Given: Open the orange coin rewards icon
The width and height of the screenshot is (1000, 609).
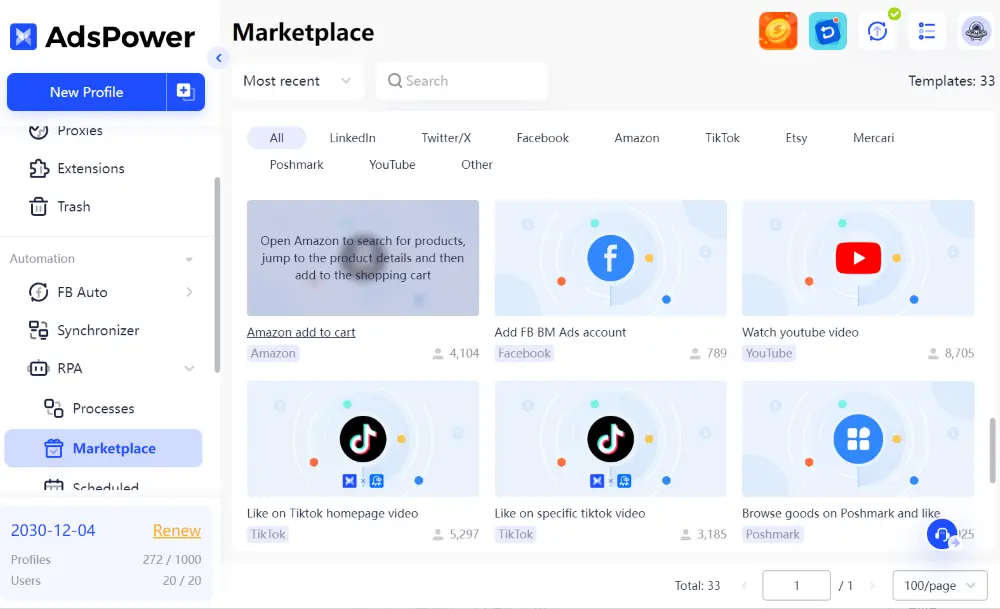Looking at the screenshot, I should coord(778,31).
